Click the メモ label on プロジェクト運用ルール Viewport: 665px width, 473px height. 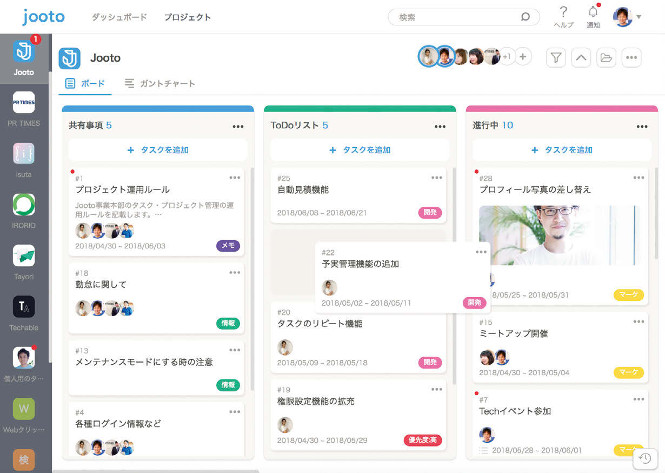click(x=228, y=246)
